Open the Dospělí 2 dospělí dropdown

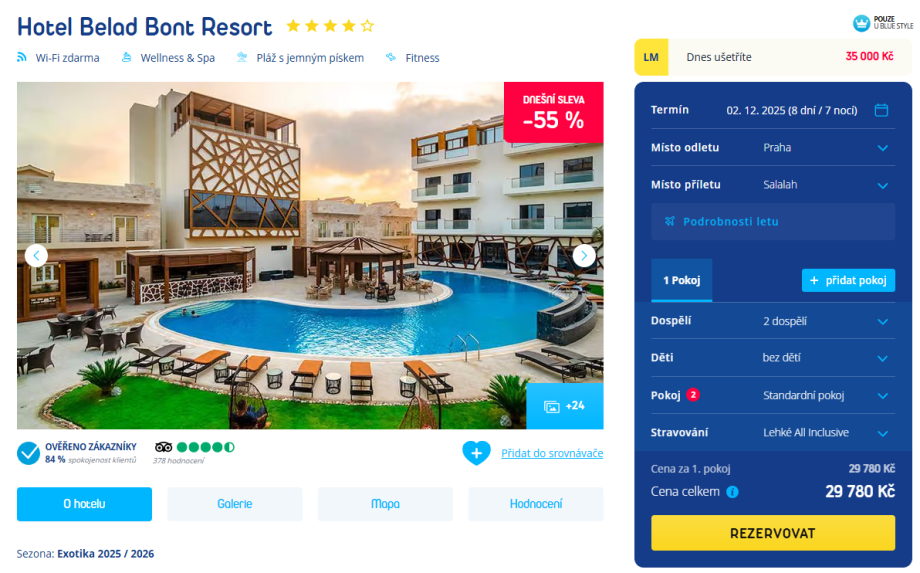[773, 321]
